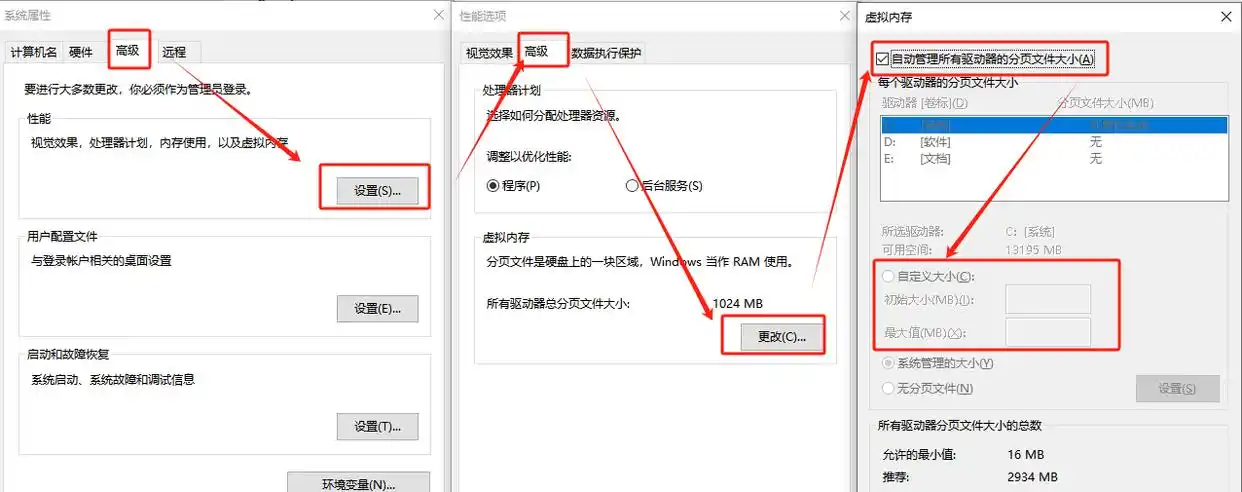Click 设置(S) button in 虚拟内存 dialog
The height and width of the screenshot is (492, 1242).
tap(1177, 388)
